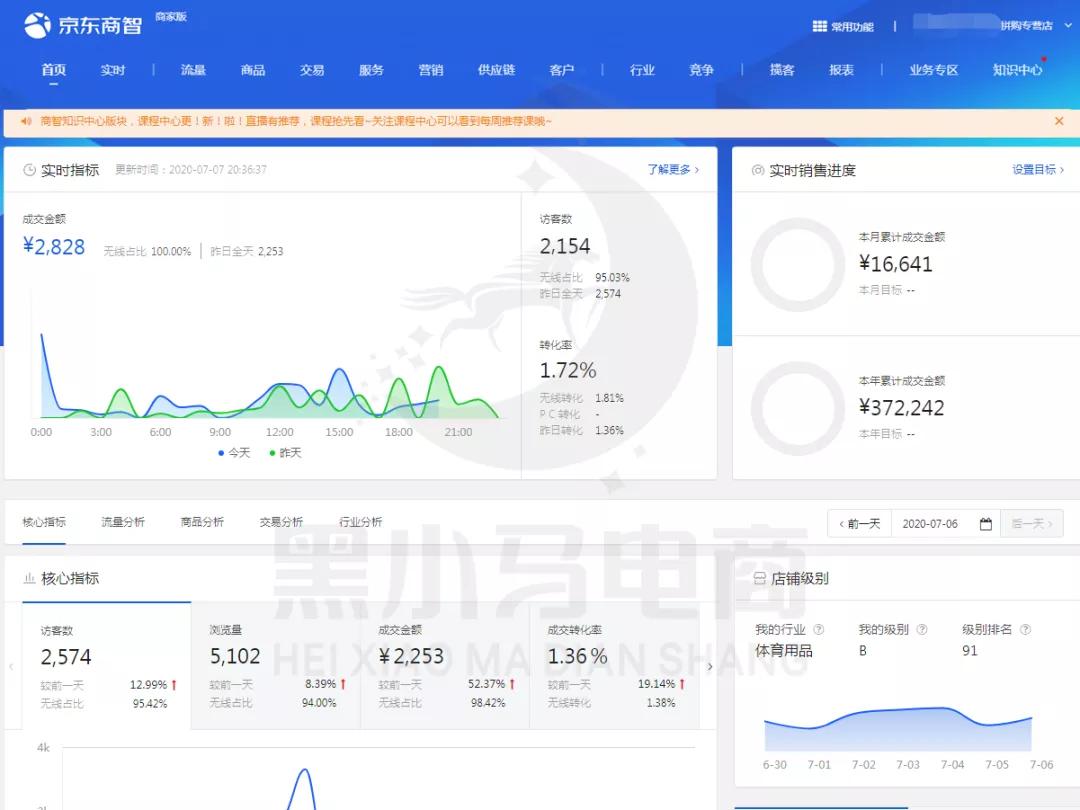
Task: Switch to the 流量分析 tab
Action: coord(122,521)
